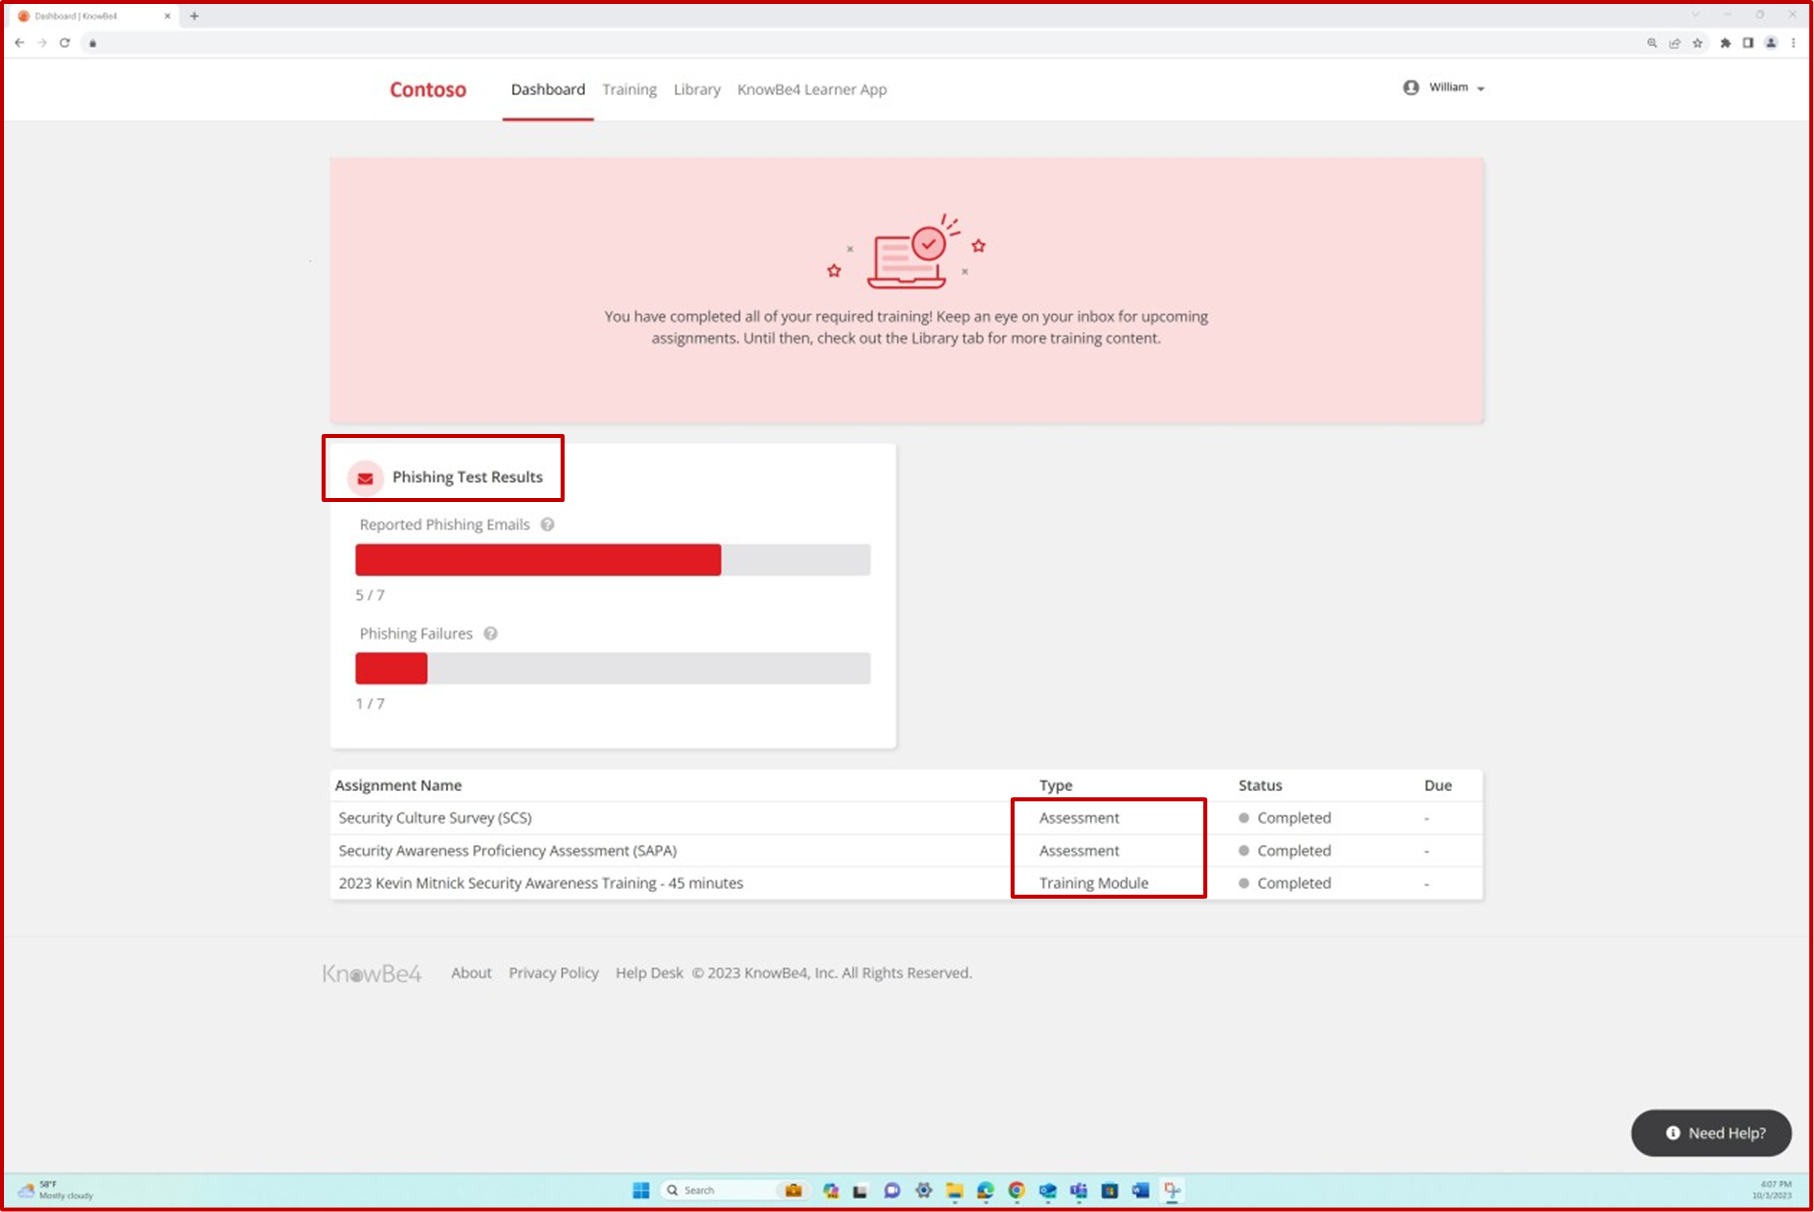Open the Reported Phishing Emails help icon
The image size is (1814, 1212).
[x=548, y=524]
